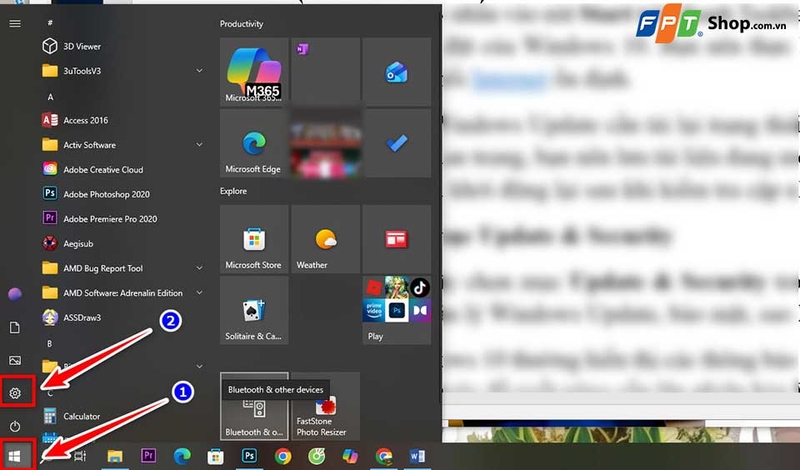Click the A letter heading

[50, 96]
